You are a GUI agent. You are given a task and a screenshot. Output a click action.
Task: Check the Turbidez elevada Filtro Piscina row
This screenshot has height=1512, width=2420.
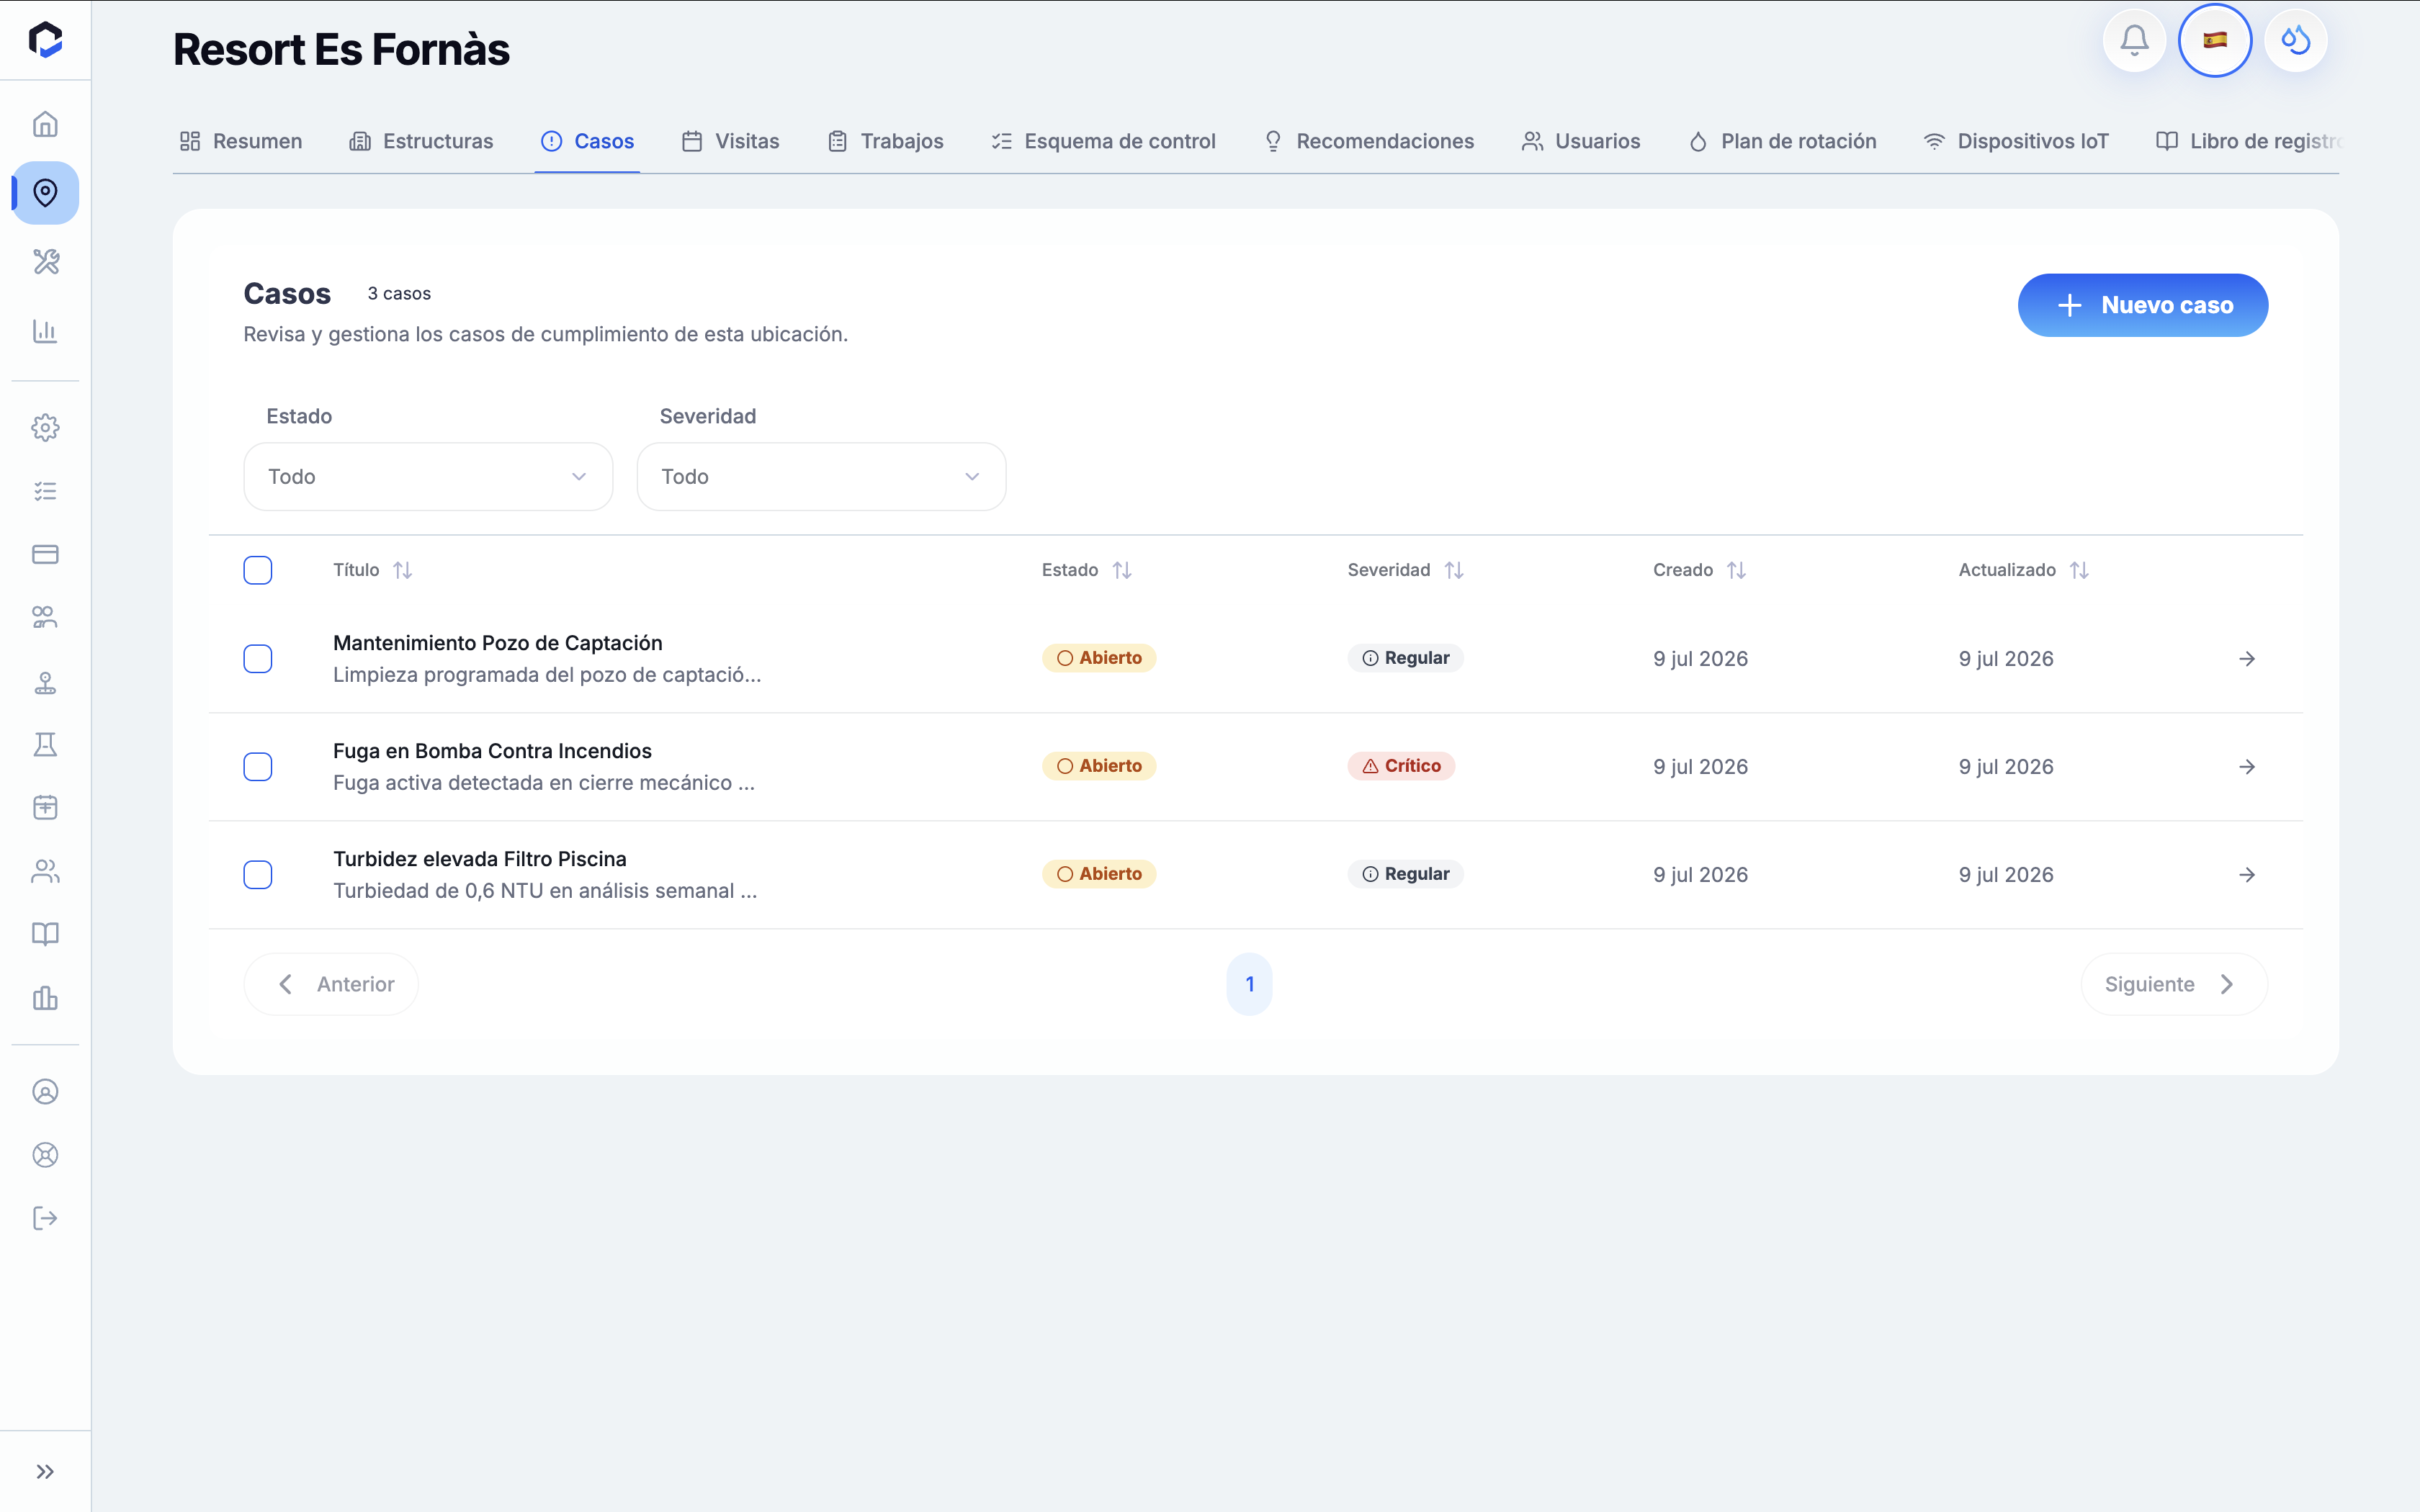click(258, 875)
